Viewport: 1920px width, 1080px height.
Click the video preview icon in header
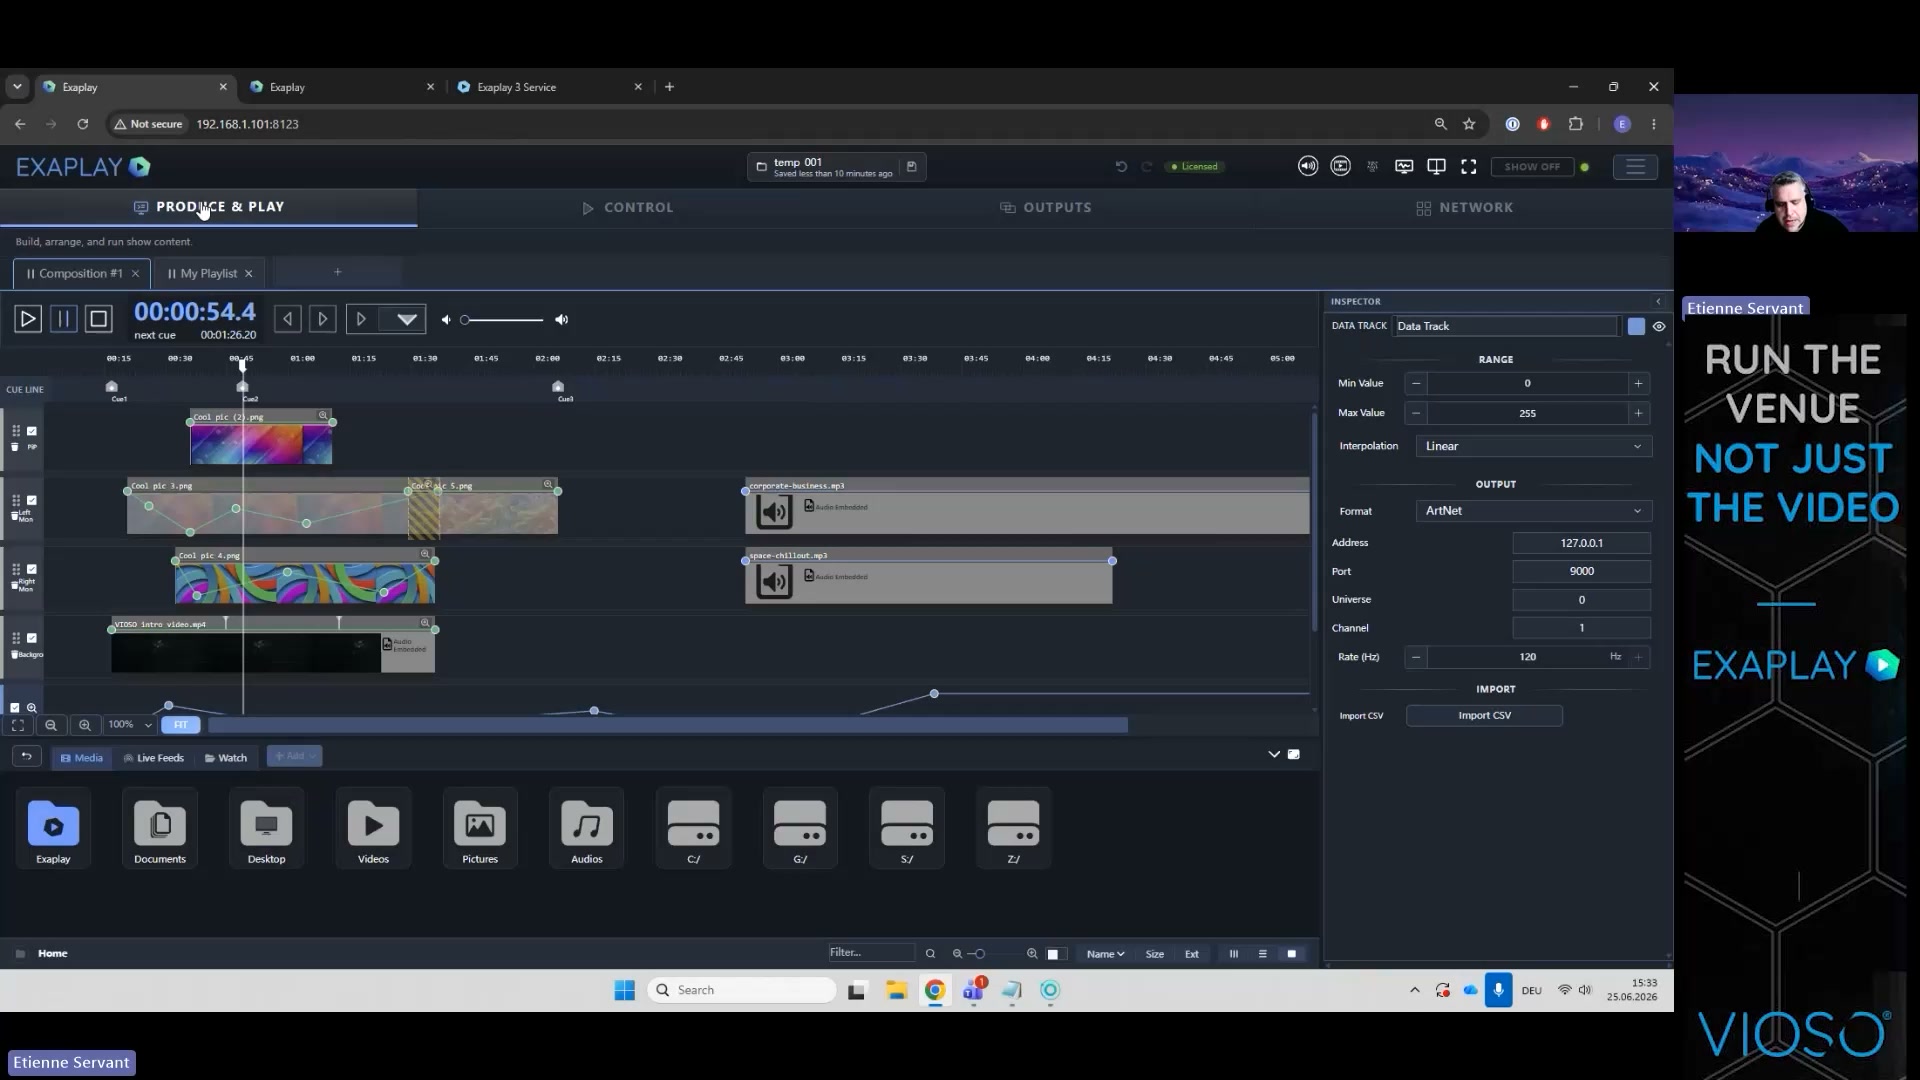1341,166
